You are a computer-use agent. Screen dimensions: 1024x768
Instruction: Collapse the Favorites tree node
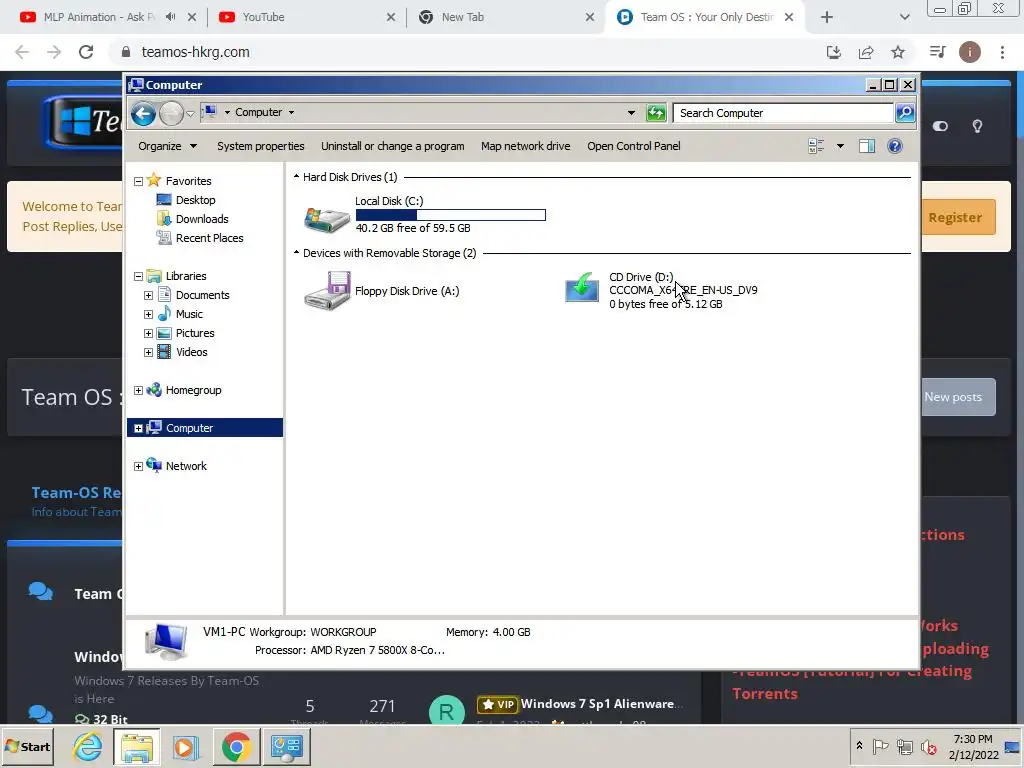138,181
